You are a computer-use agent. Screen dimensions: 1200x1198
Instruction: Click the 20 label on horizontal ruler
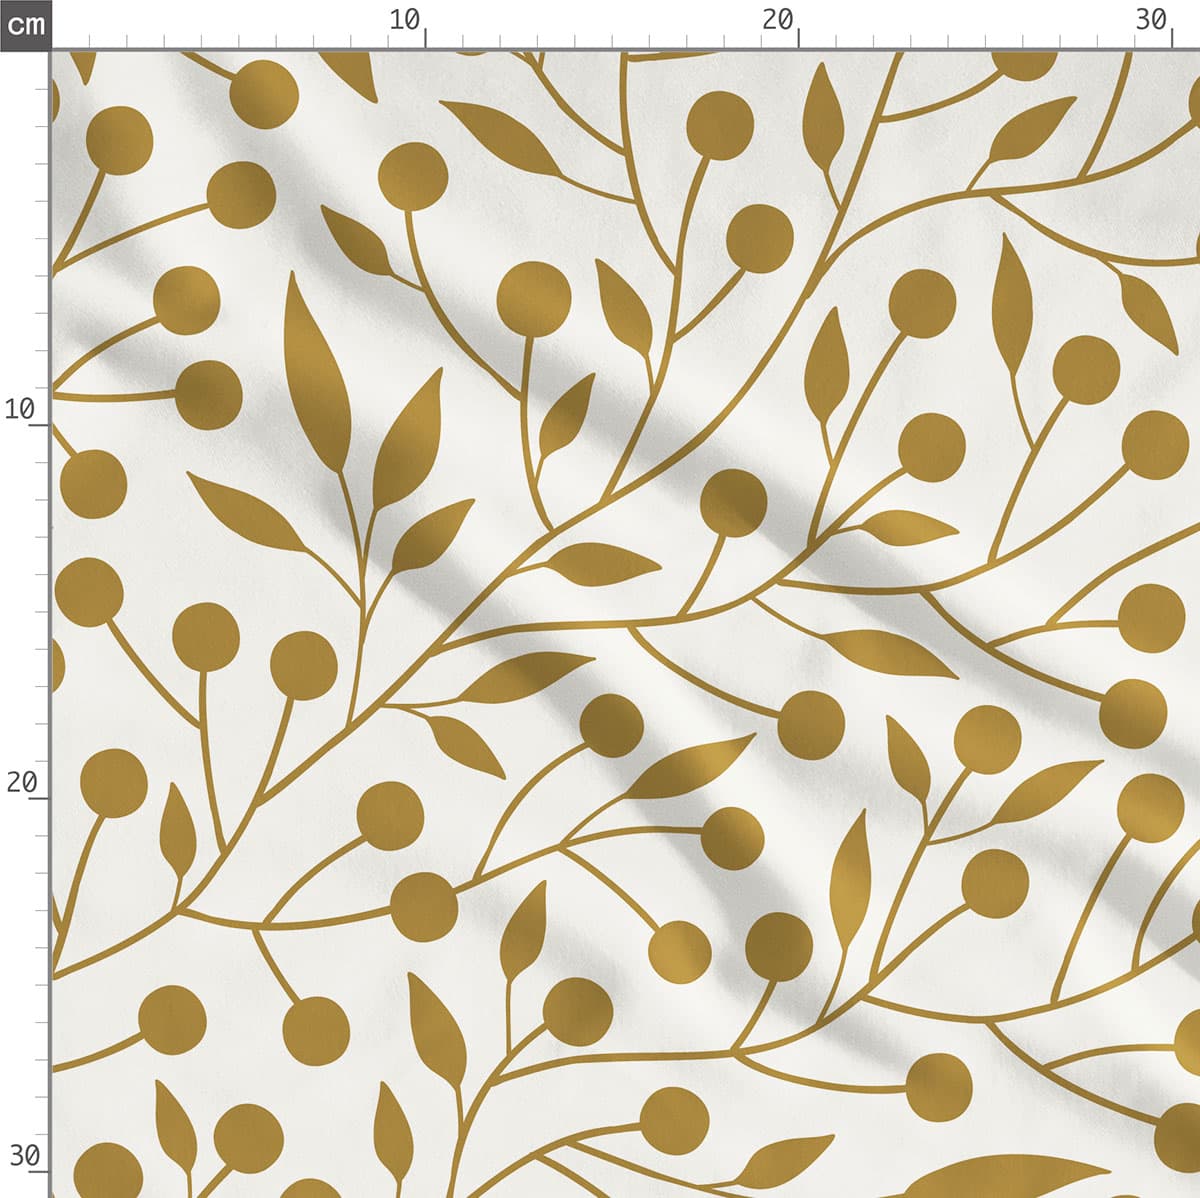pyautogui.click(x=777, y=20)
